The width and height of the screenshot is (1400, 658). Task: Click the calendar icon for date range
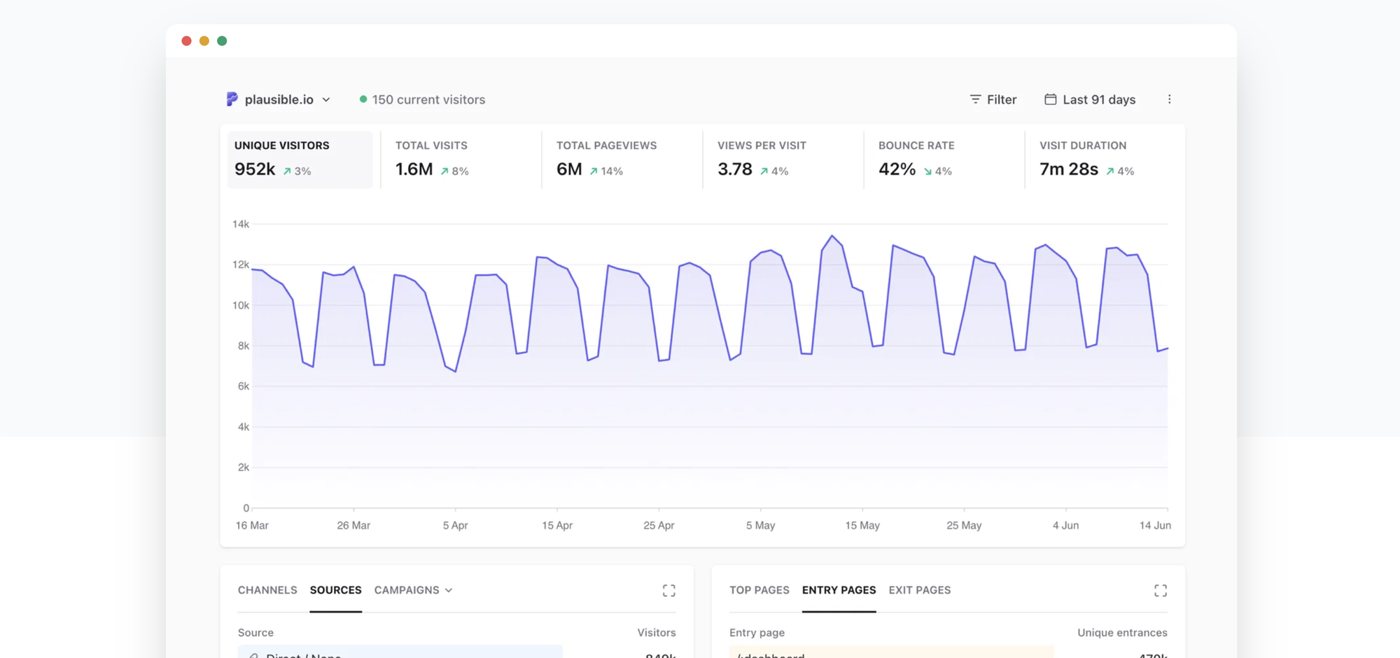pos(1050,99)
